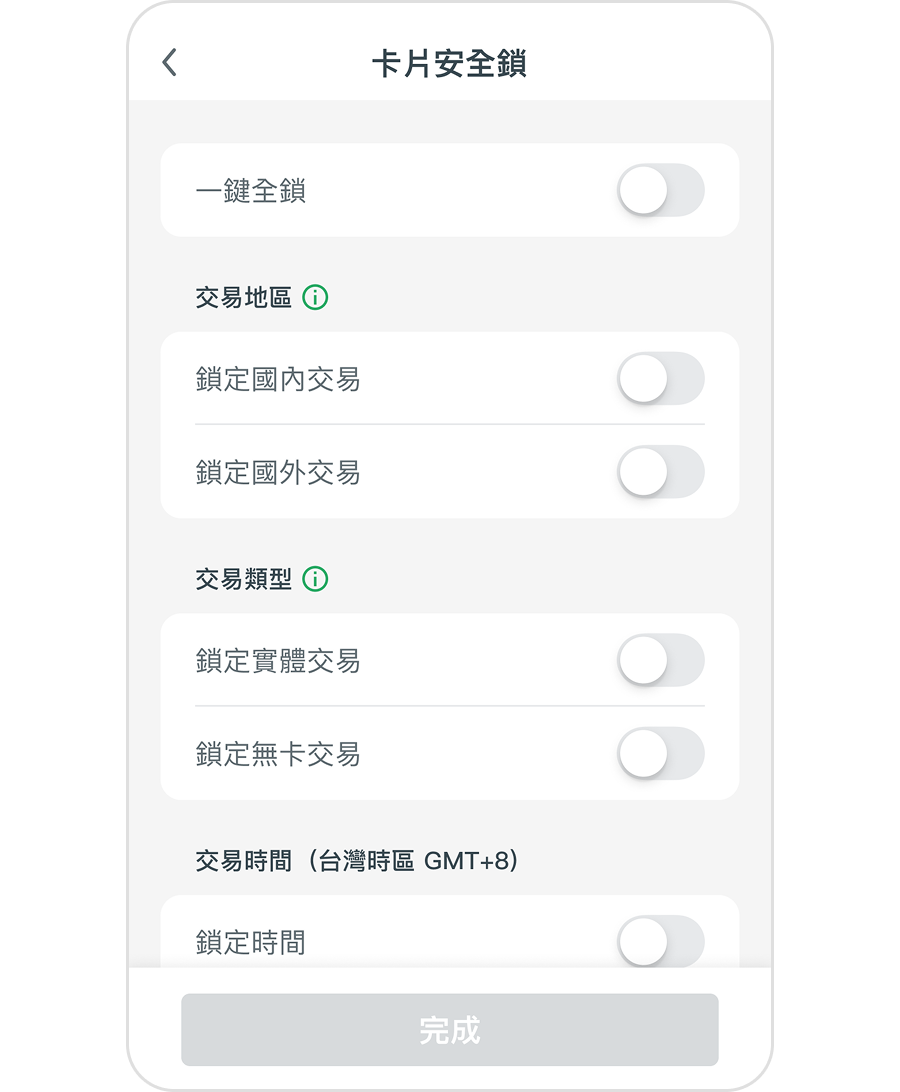The height and width of the screenshot is (1092, 900).
Task: Turn on the 鎖定國外交易 switch
Action: click(660, 472)
